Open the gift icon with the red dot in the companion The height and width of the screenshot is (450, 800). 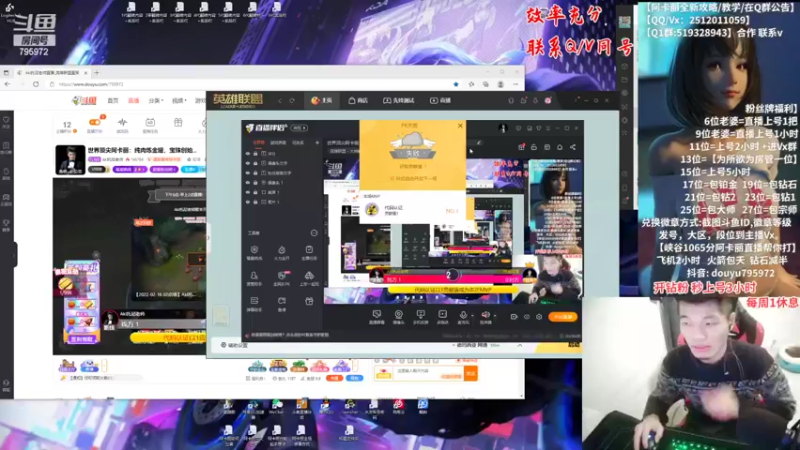click(x=521, y=147)
